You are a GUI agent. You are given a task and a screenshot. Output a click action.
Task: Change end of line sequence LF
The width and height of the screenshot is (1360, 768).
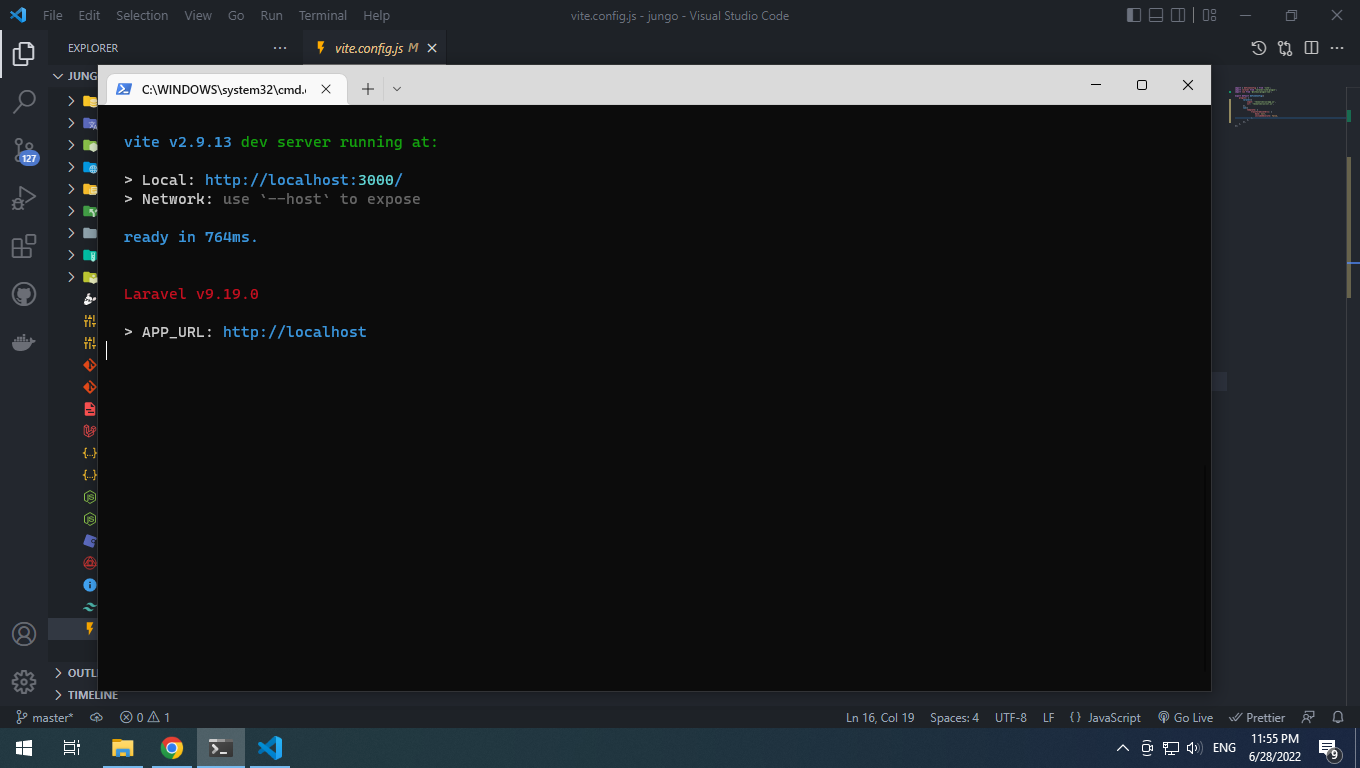pyautogui.click(x=1049, y=718)
